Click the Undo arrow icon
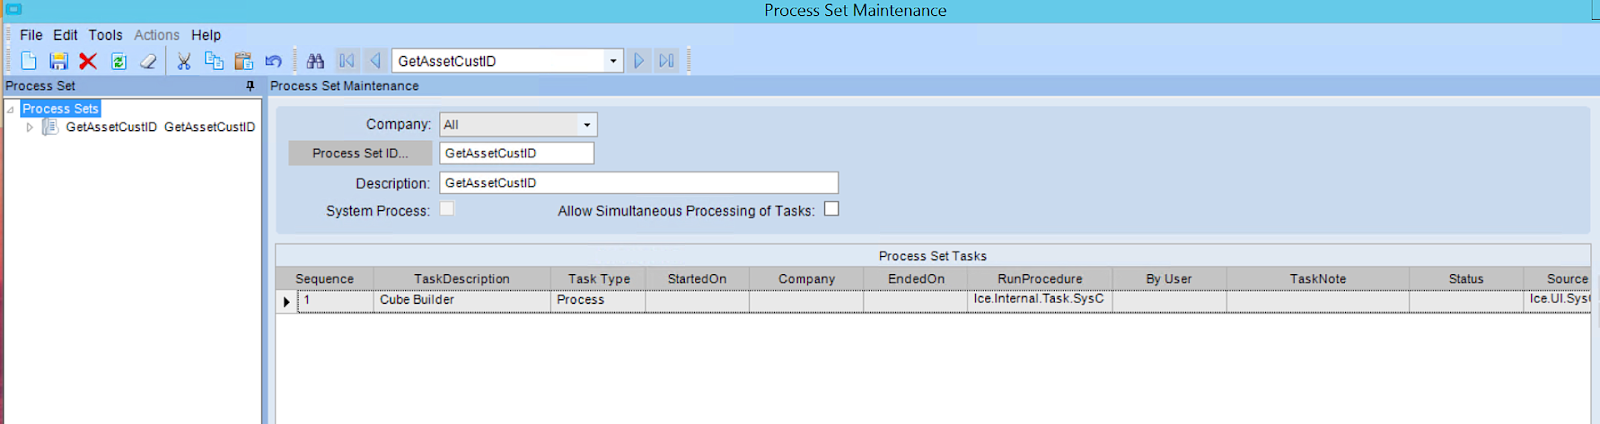The image size is (1600, 424). coord(273,61)
